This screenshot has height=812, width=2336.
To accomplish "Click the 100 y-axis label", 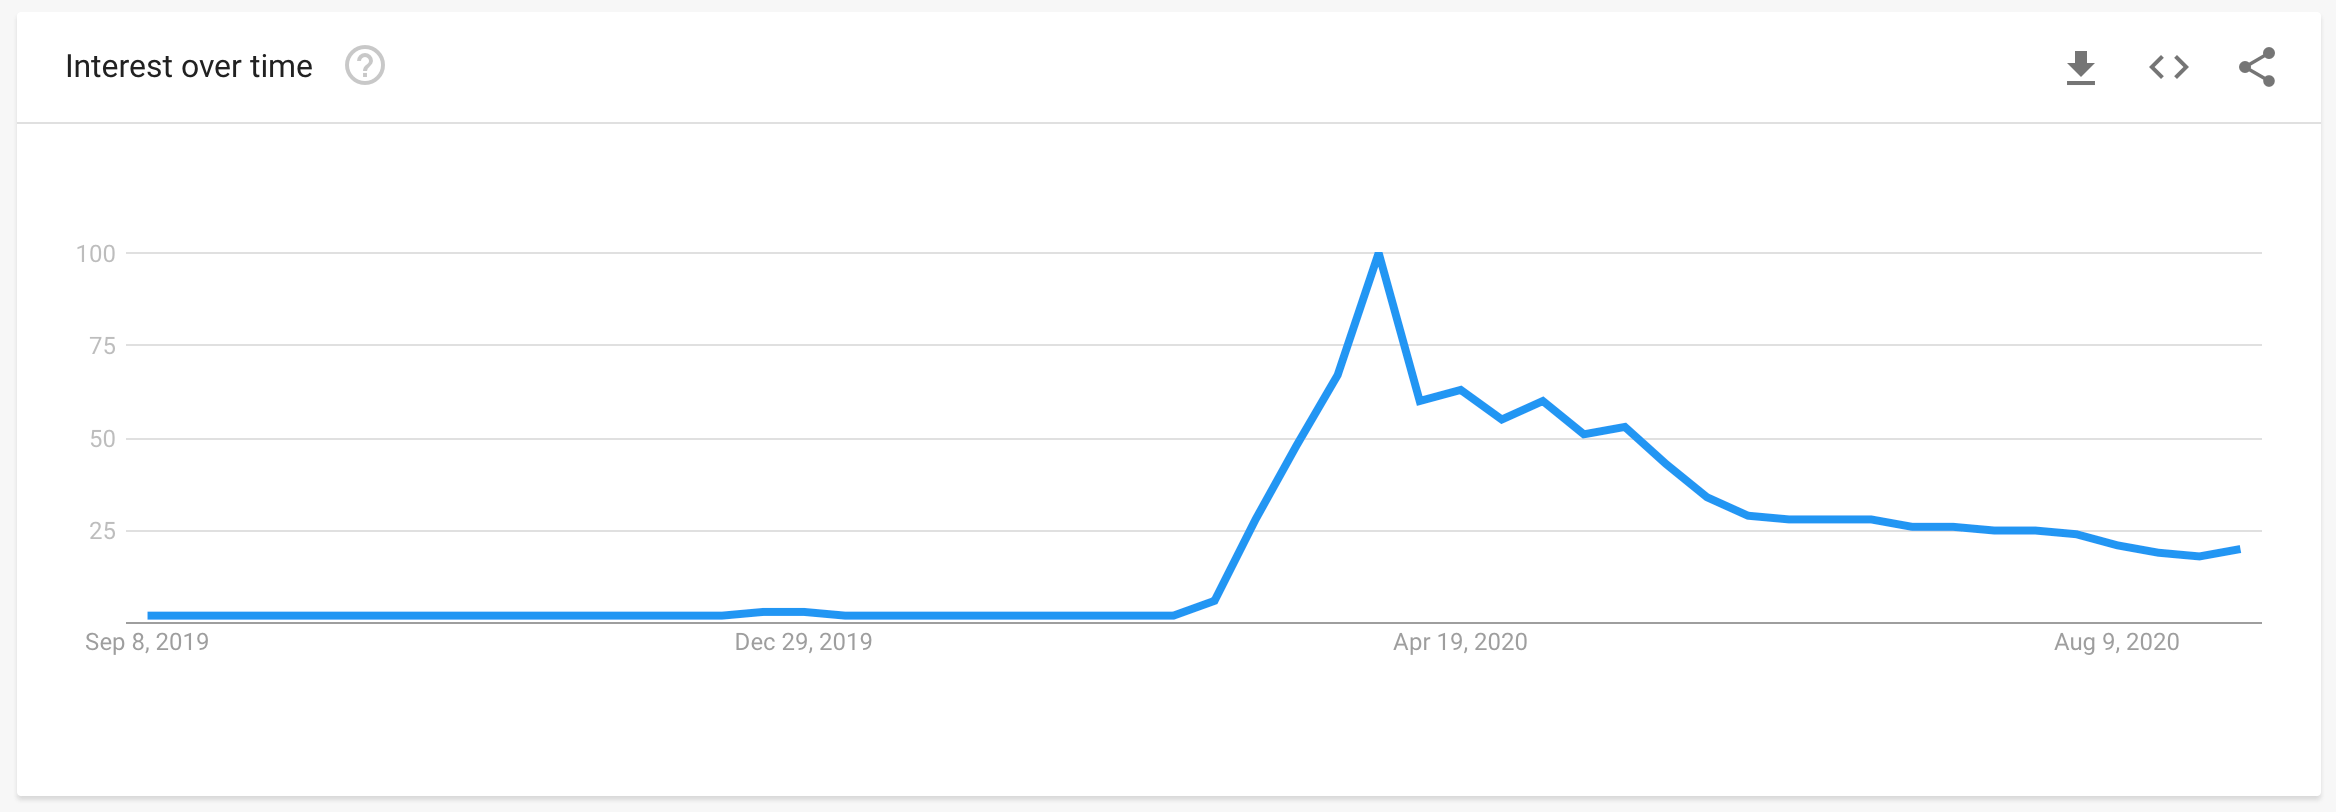I will click(96, 254).
